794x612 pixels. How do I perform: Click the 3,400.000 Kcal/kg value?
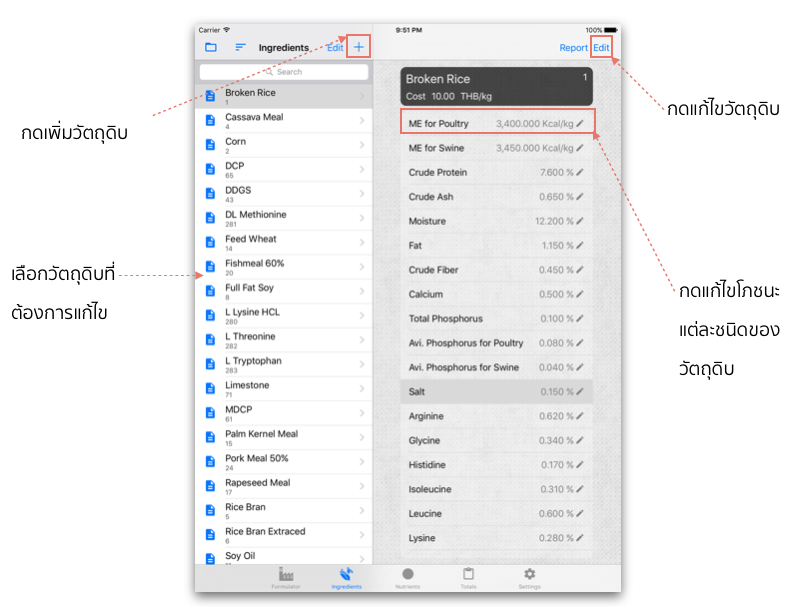click(x=534, y=124)
